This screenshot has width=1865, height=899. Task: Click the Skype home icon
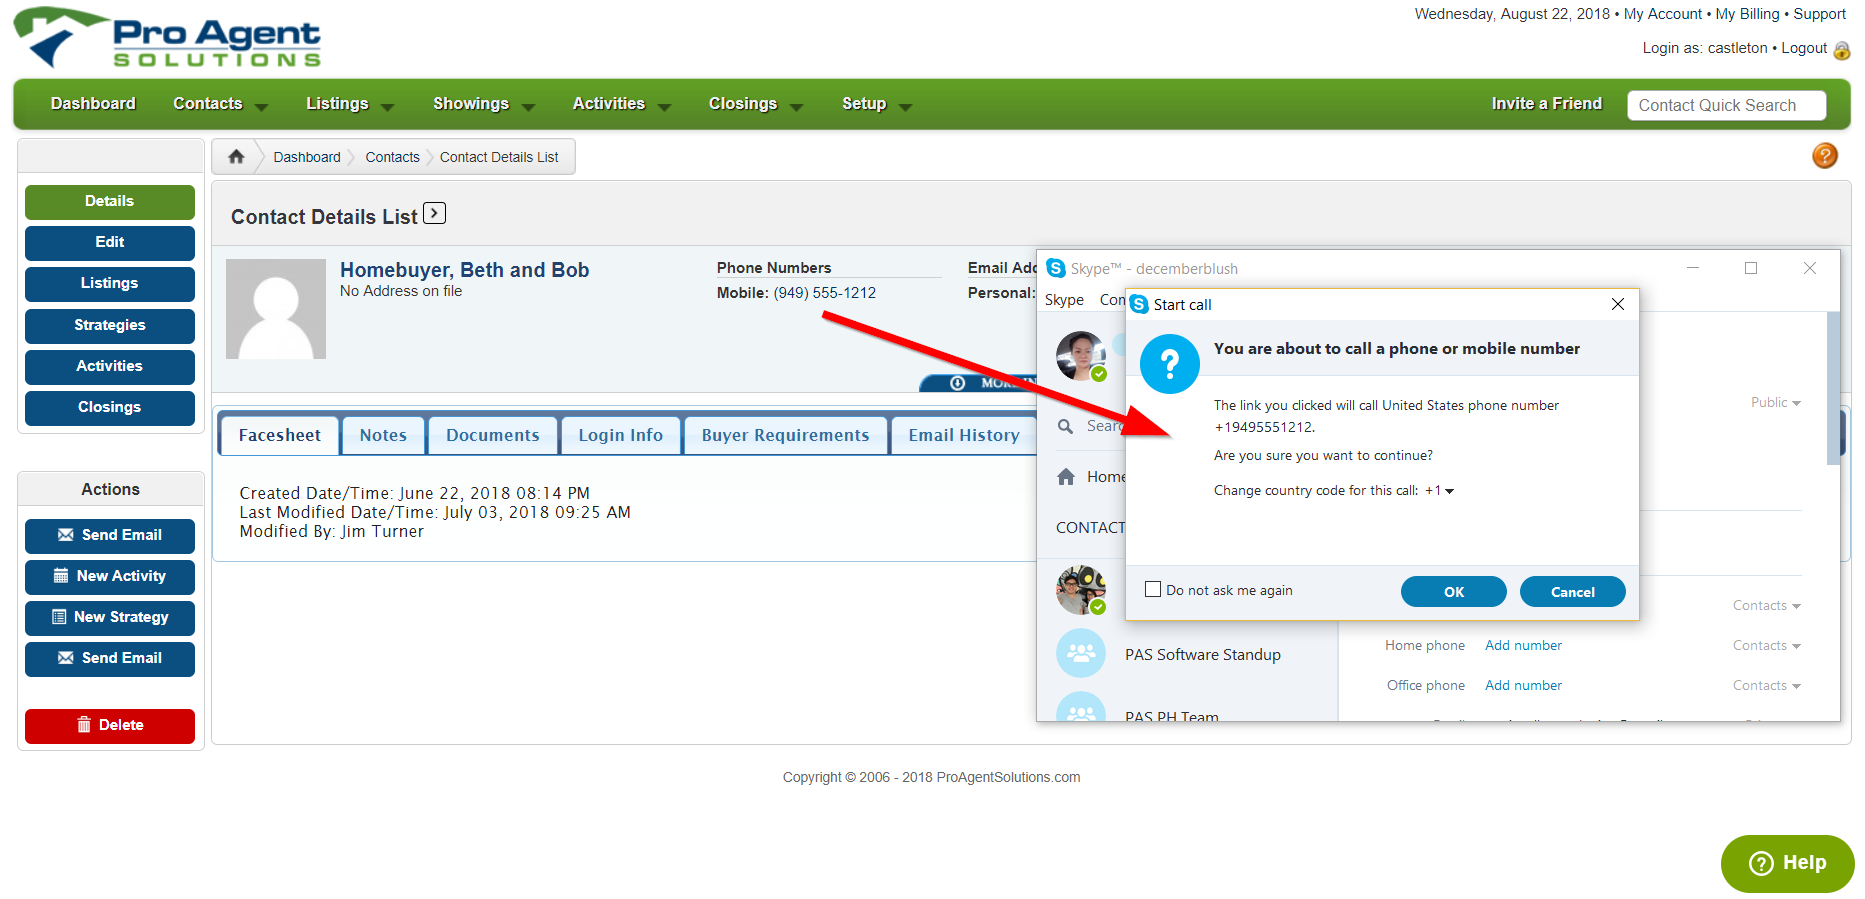[x=1066, y=477]
